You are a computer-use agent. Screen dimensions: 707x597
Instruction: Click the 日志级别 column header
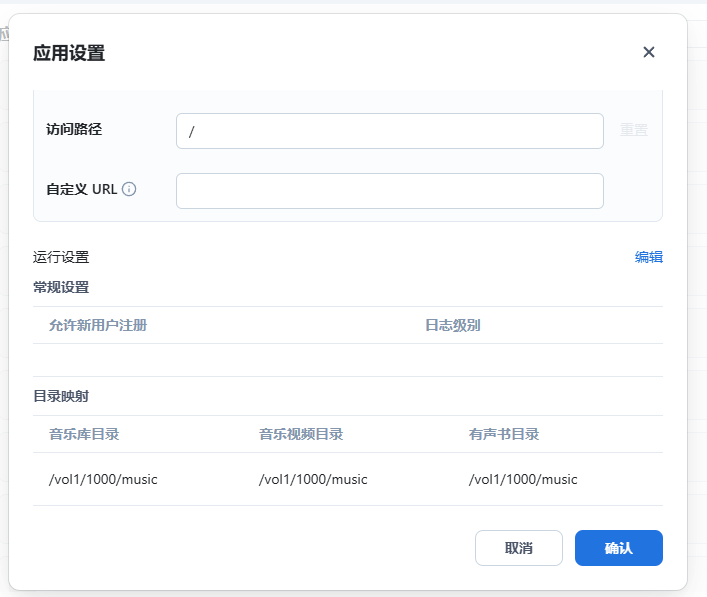[x=453, y=325]
